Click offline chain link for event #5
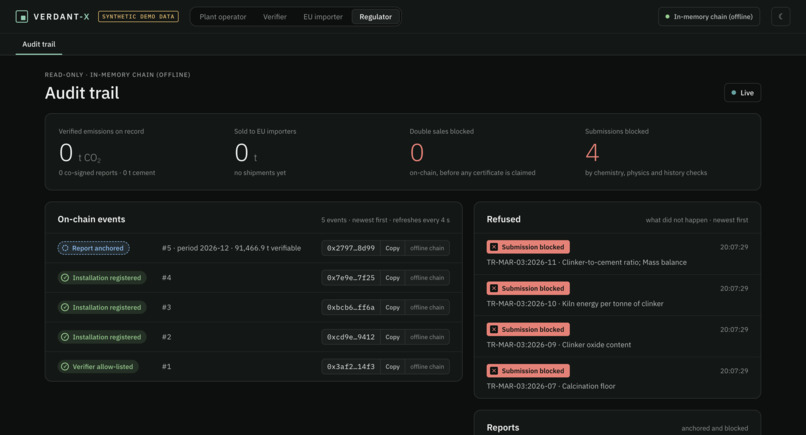This screenshot has width=806, height=435. click(427, 248)
